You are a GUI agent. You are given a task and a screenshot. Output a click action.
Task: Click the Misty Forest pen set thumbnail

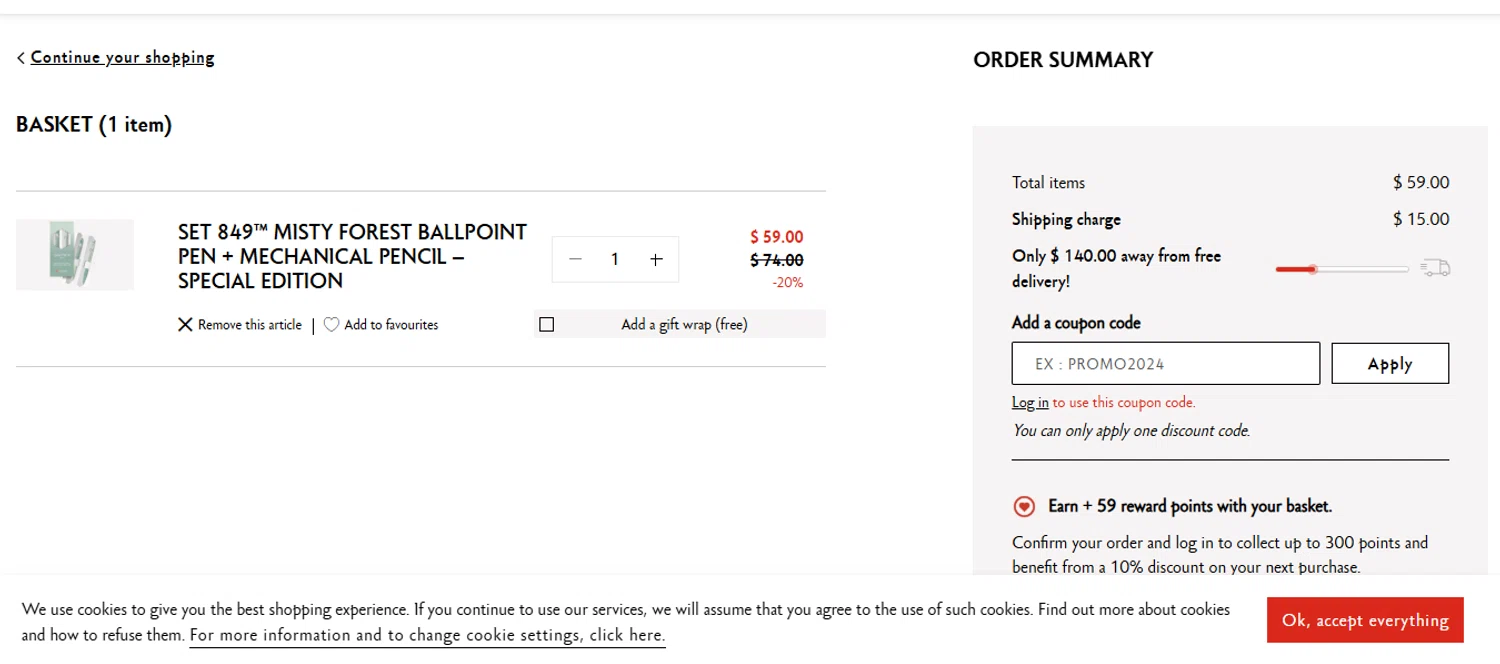coord(75,255)
